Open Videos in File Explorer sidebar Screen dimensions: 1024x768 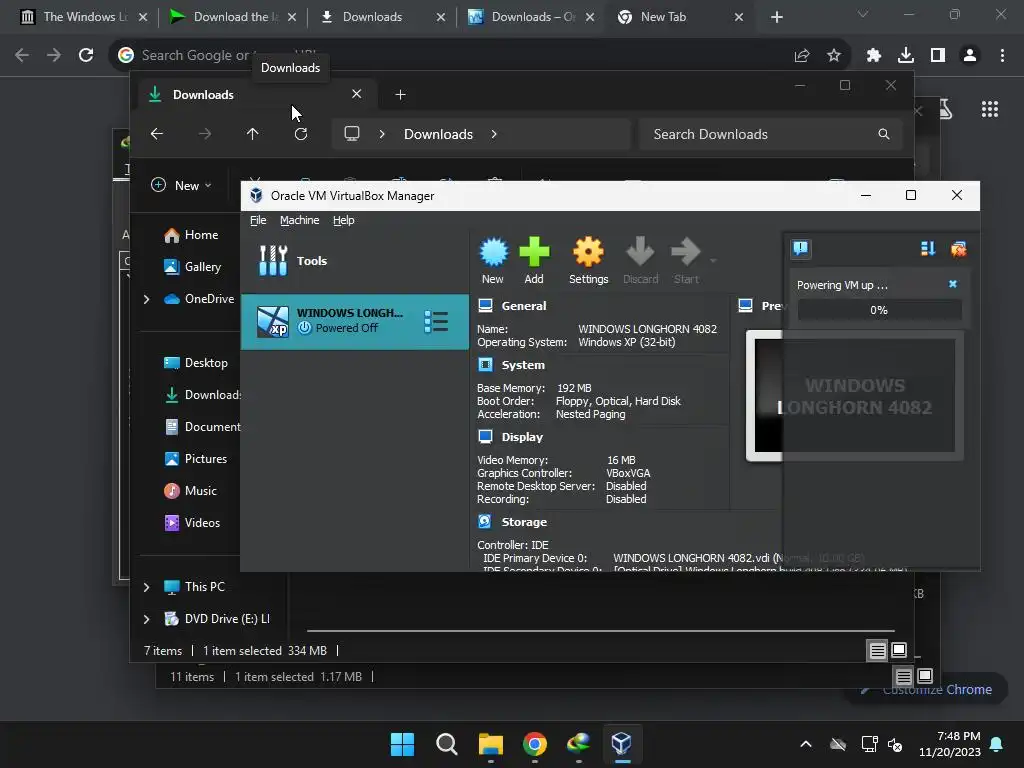tap(192, 522)
